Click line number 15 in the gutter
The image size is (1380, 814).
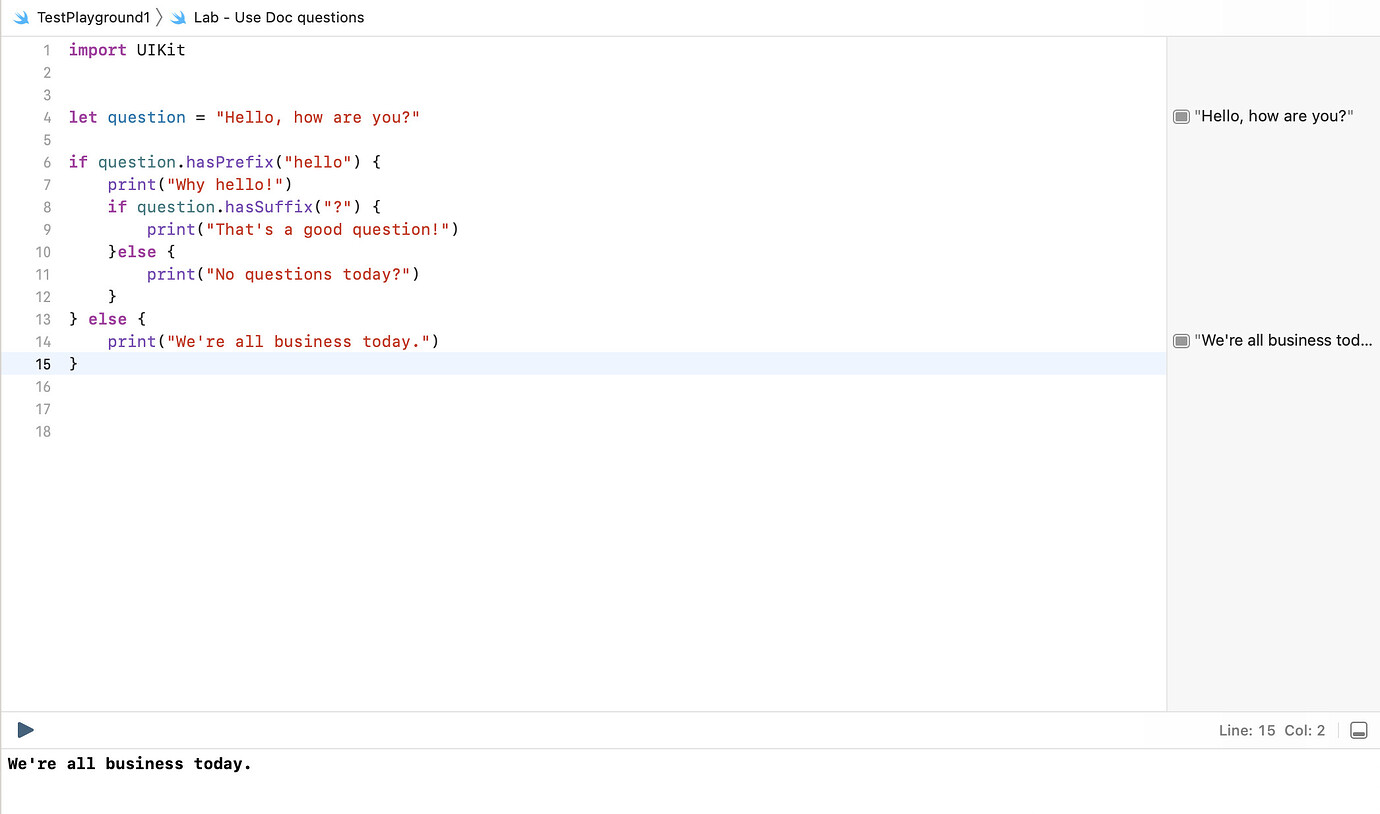point(43,364)
